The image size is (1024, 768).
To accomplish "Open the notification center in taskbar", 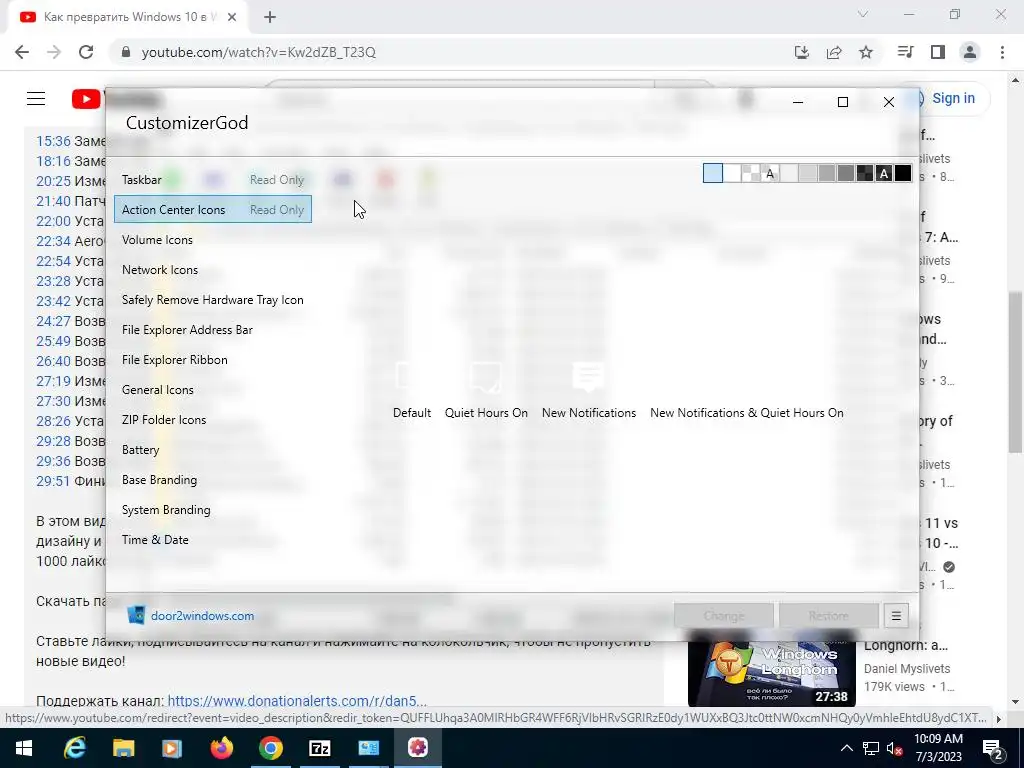I will click(993, 748).
